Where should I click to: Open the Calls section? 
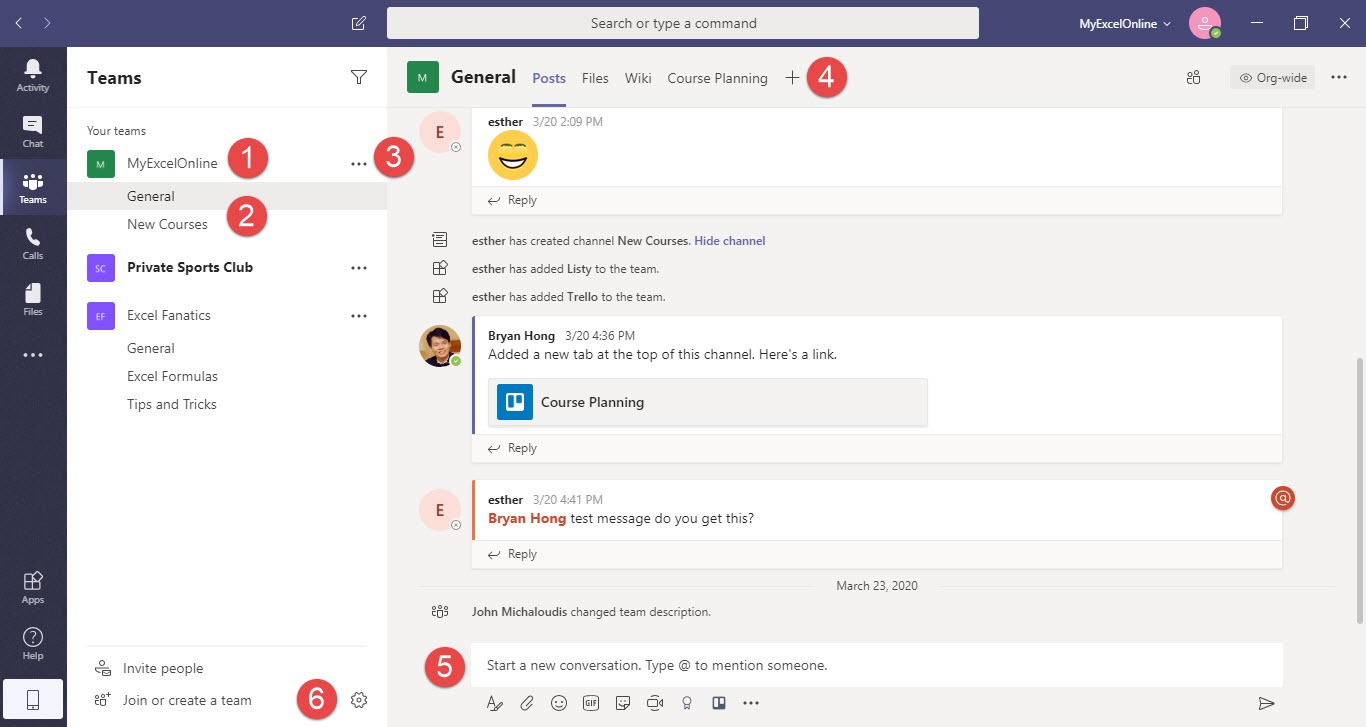(x=33, y=243)
